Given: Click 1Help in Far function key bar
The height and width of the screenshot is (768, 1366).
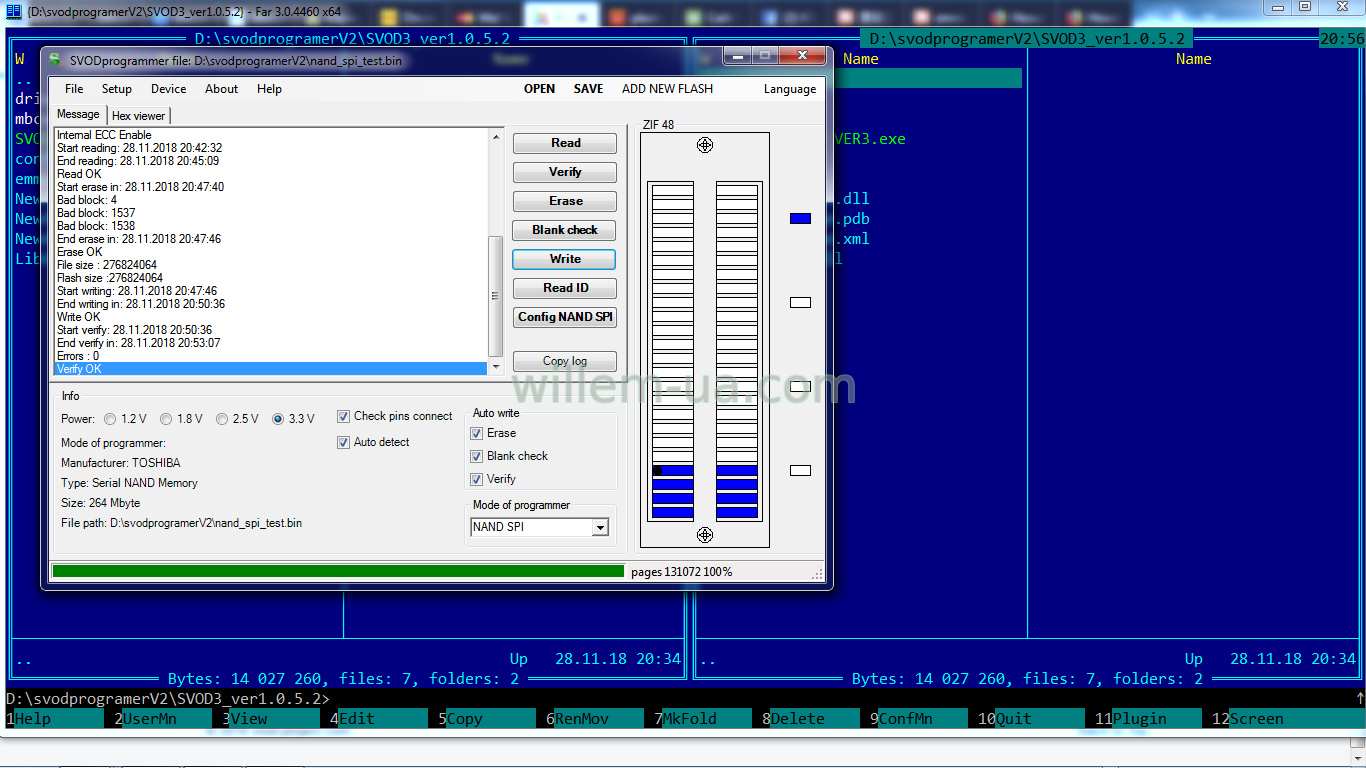Looking at the screenshot, I should click(x=55, y=718).
